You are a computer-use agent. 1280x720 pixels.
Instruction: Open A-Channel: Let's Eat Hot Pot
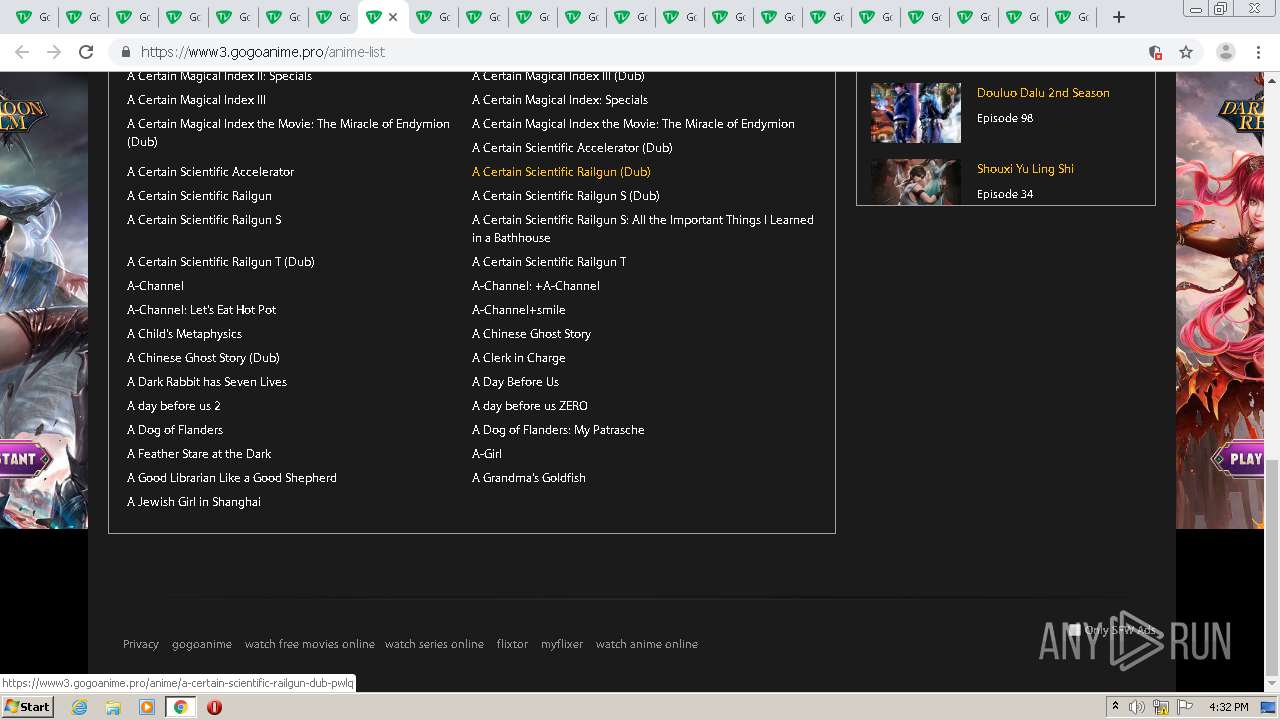click(201, 310)
